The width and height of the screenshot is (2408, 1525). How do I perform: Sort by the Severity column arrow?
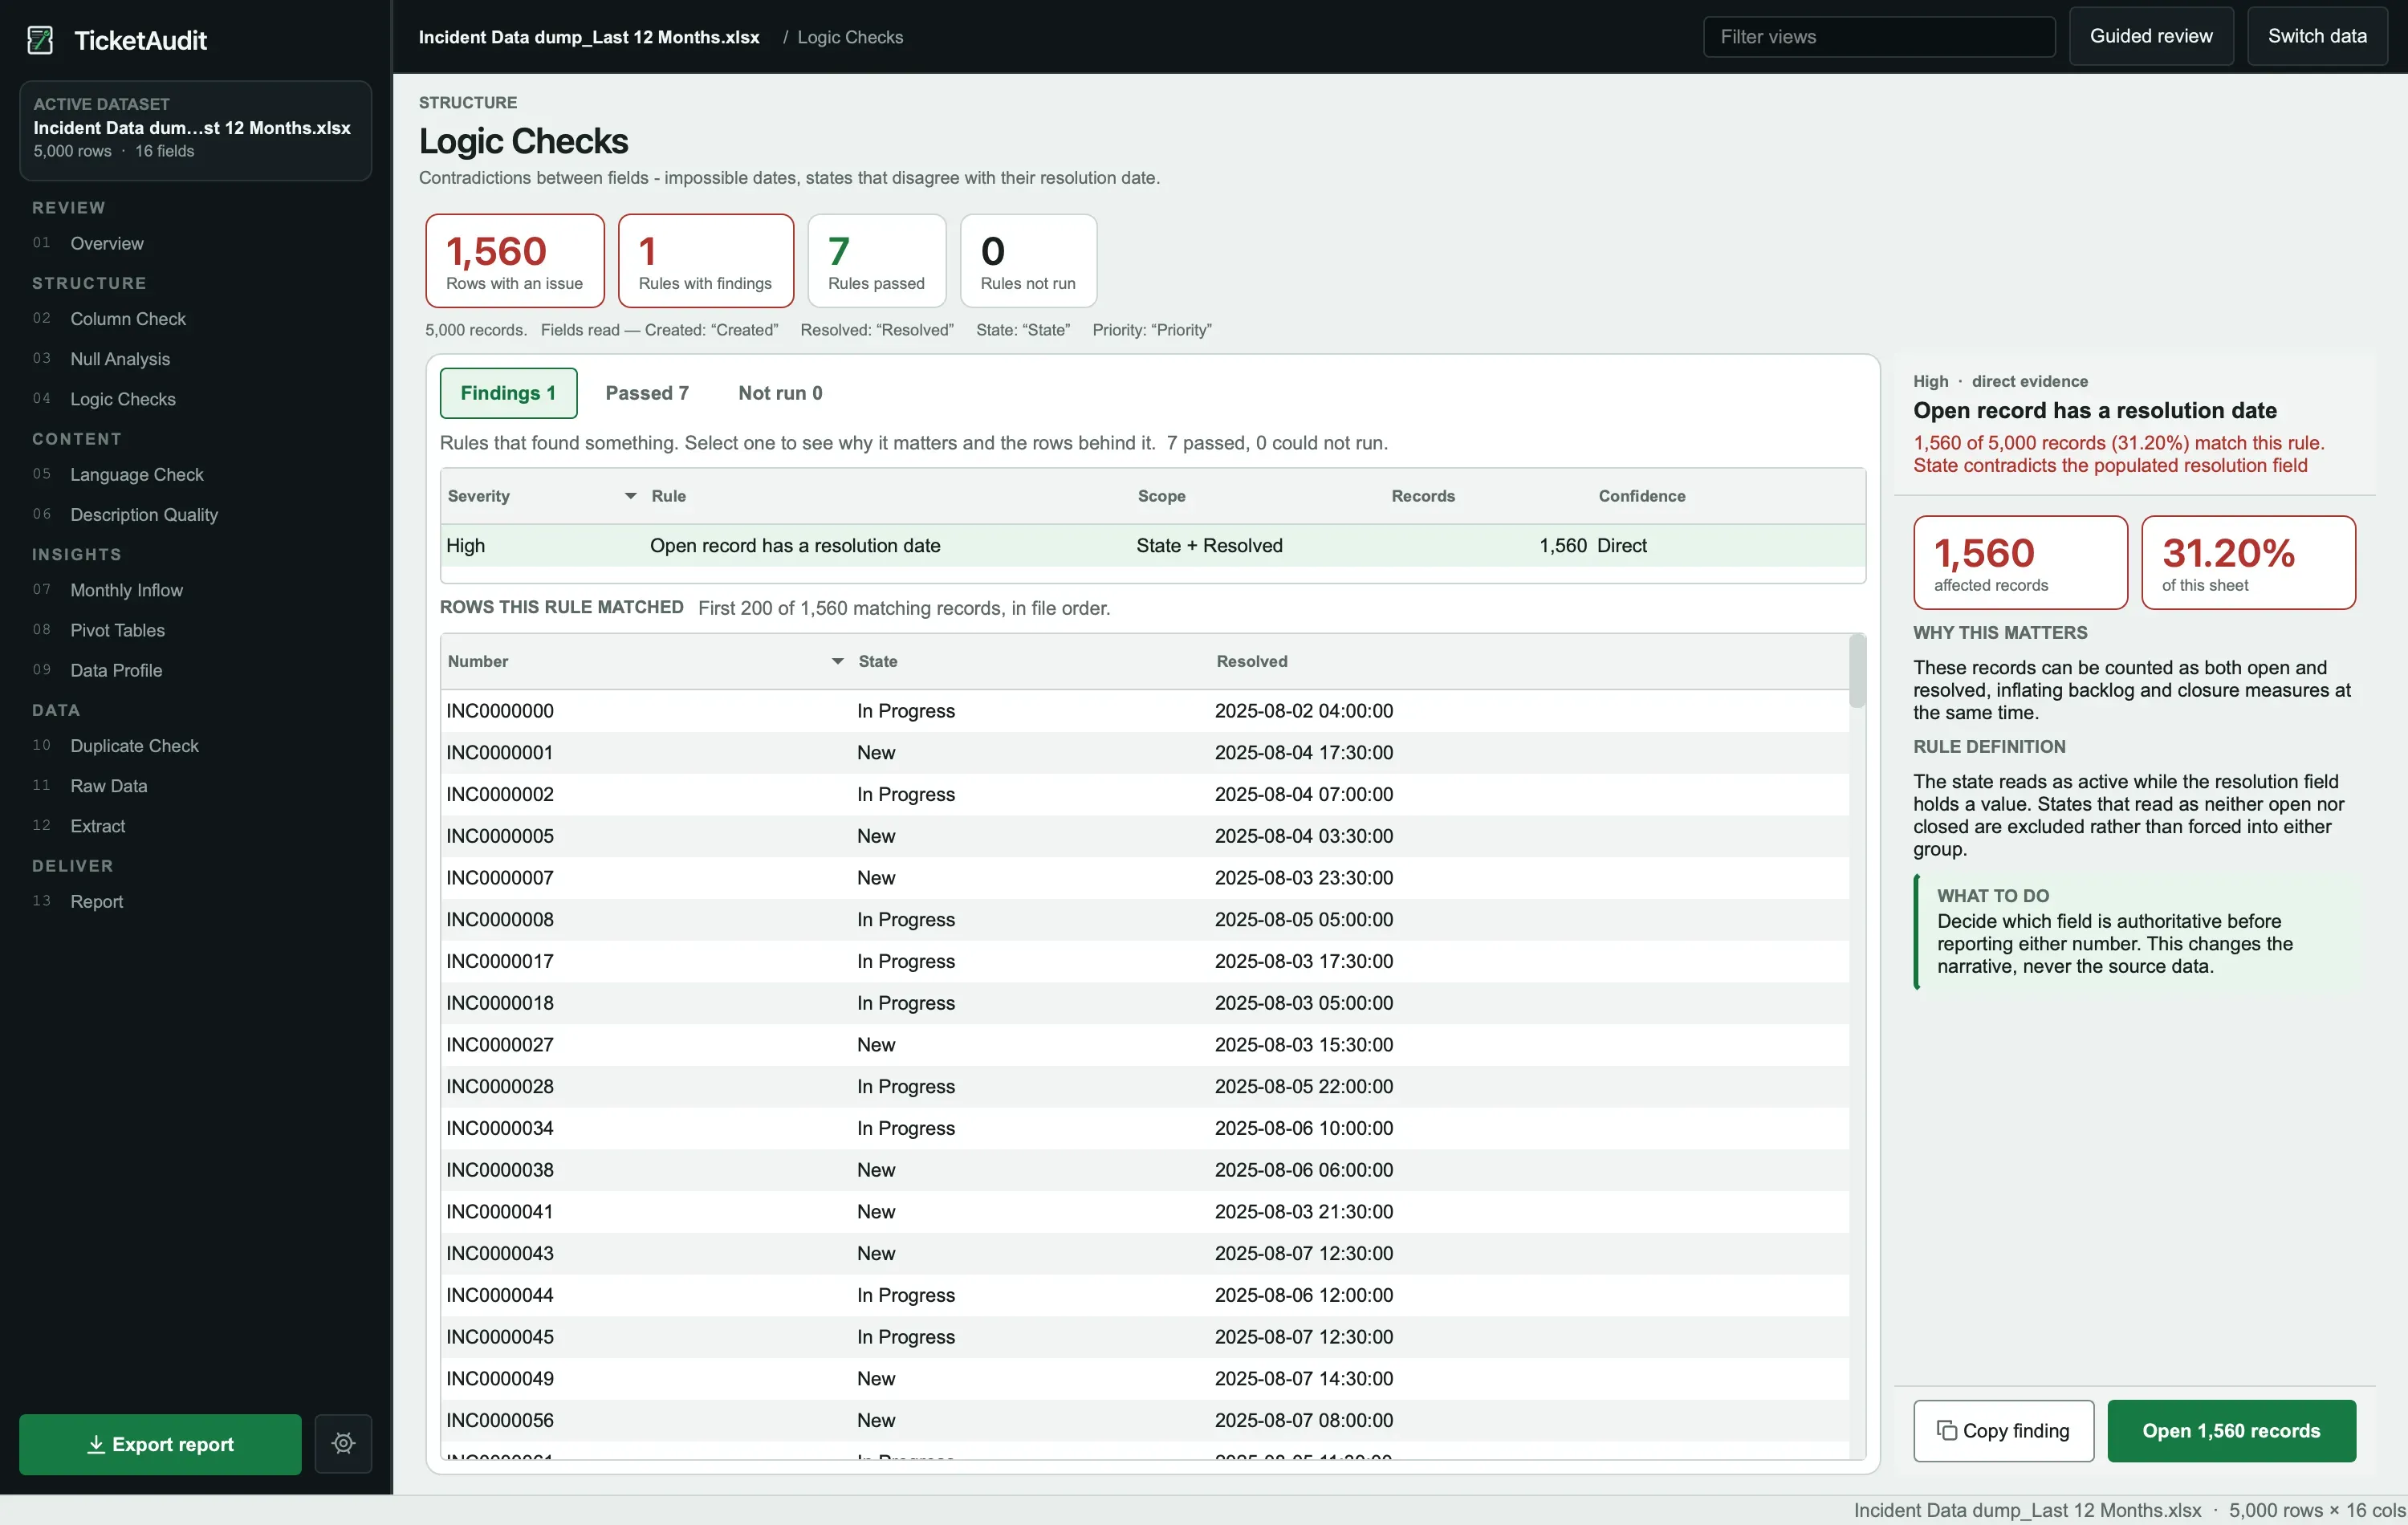630,496
